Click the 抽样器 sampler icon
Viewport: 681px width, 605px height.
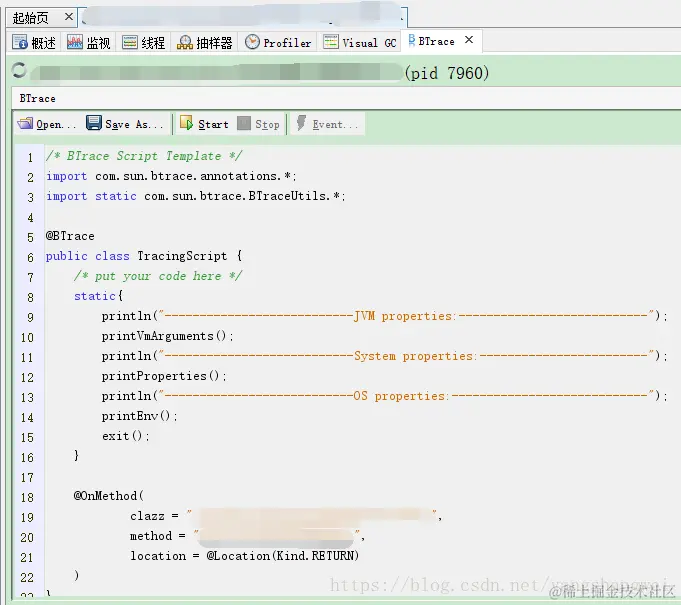pos(185,42)
